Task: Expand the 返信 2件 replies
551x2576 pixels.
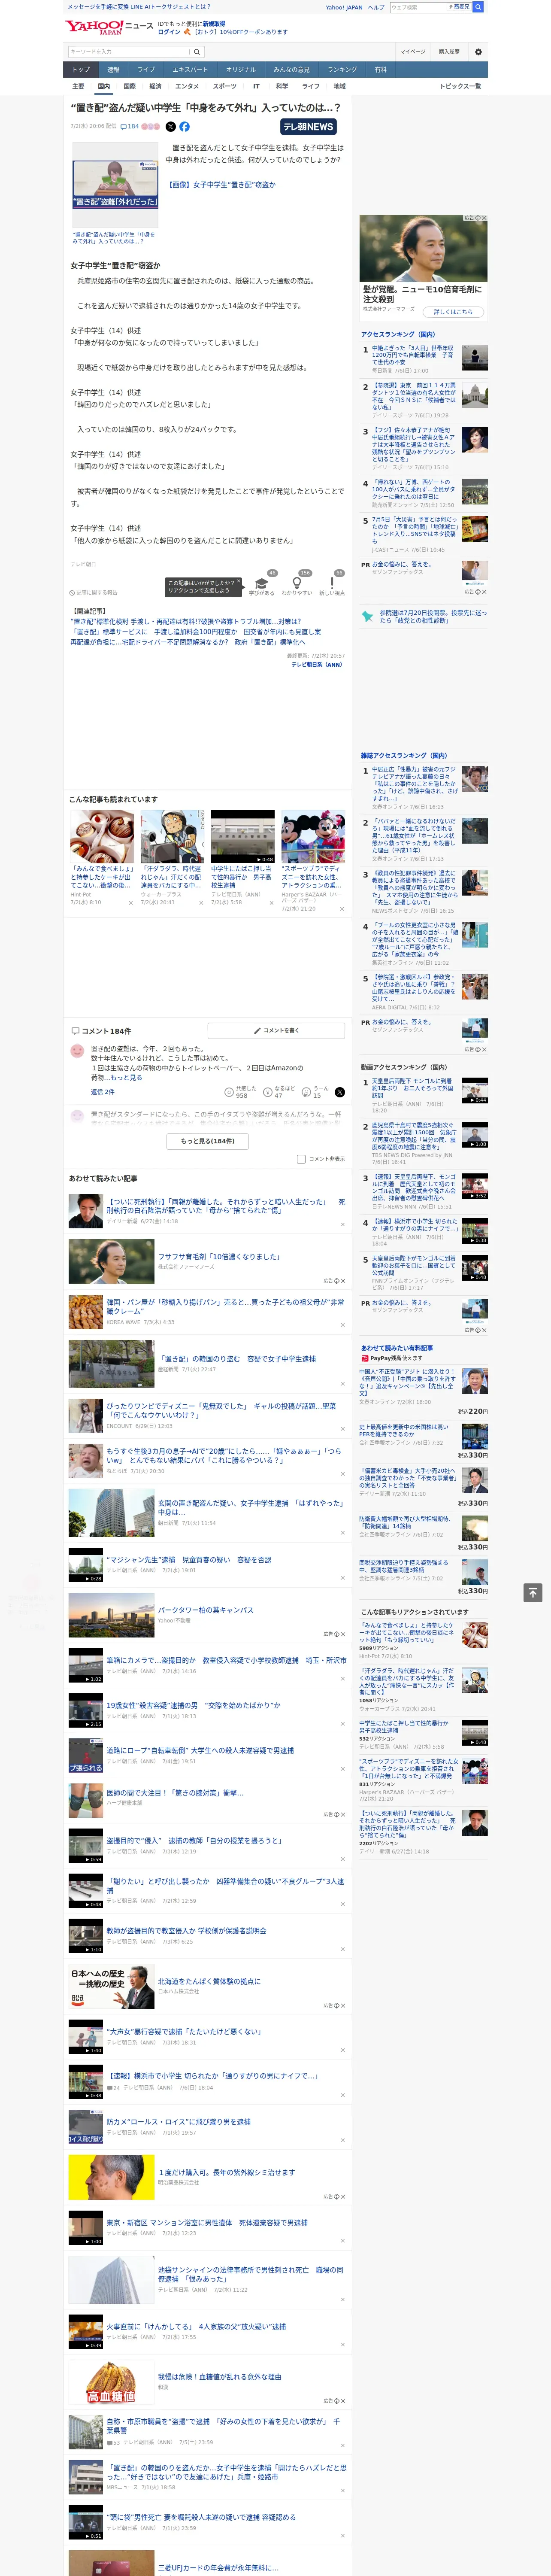Action: tap(102, 1092)
